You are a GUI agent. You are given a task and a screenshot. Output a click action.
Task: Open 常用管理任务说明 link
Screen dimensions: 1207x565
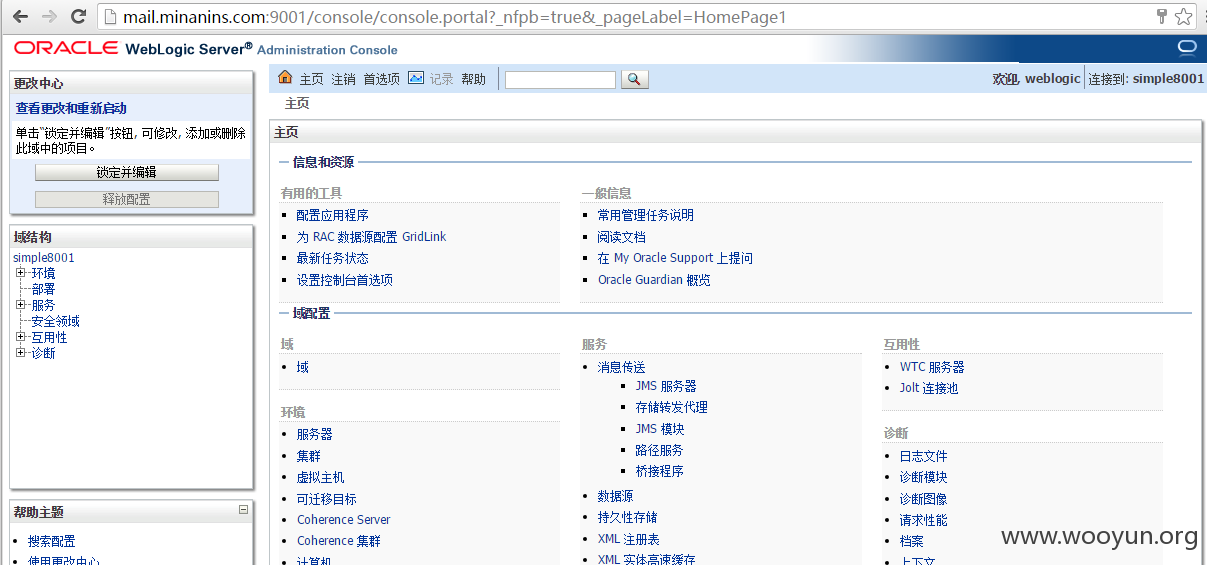[x=646, y=215]
